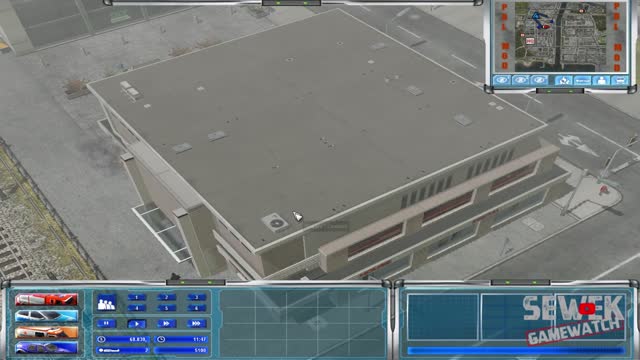The image size is (640, 360).
Task: Jump to a location on the minimap
Action: (560, 37)
